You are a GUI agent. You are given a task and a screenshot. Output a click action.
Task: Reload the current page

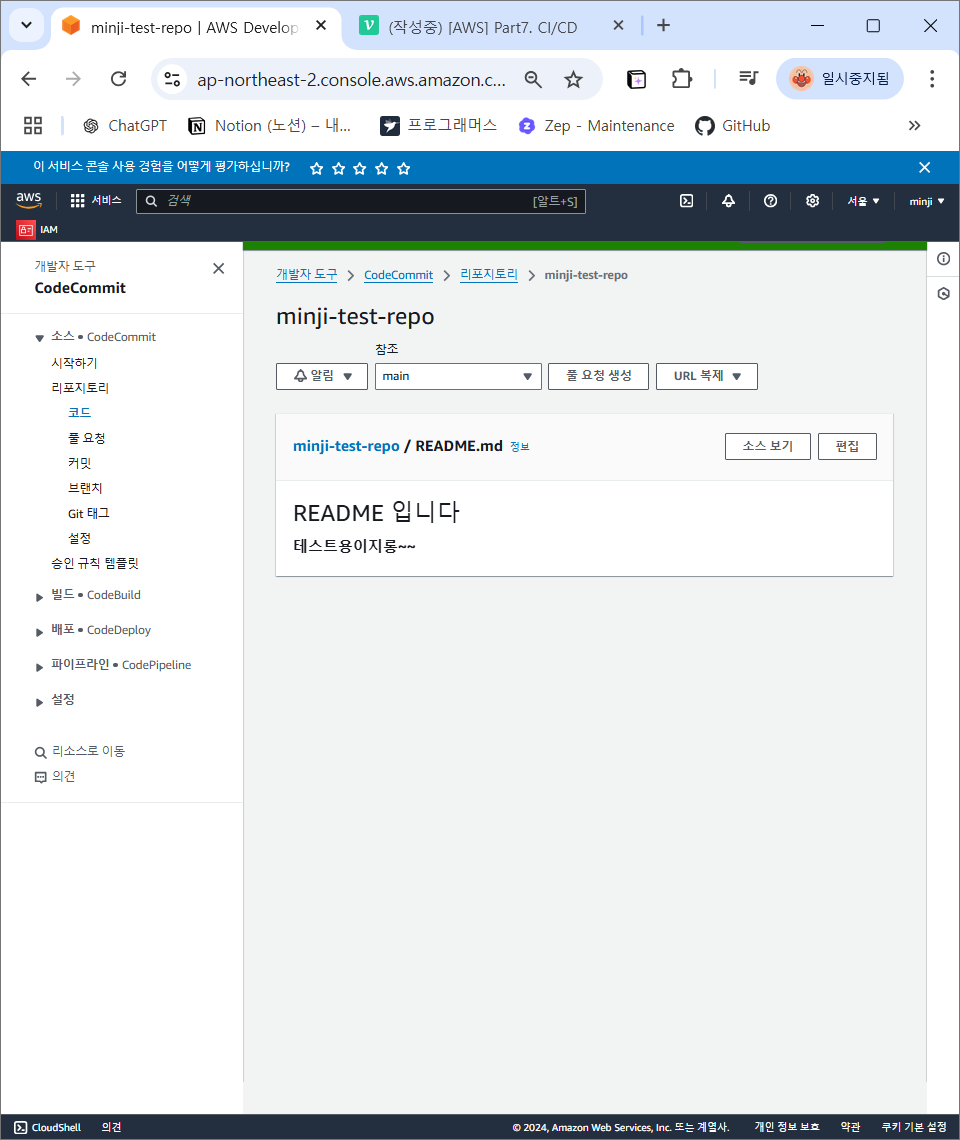(x=119, y=79)
